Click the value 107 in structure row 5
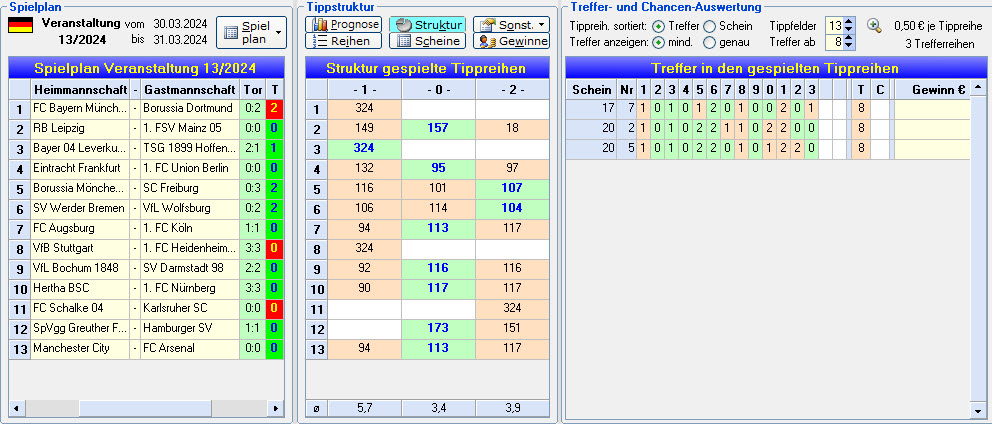Image resolution: width=992 pixels, height=424 pixels. [512, 188]
